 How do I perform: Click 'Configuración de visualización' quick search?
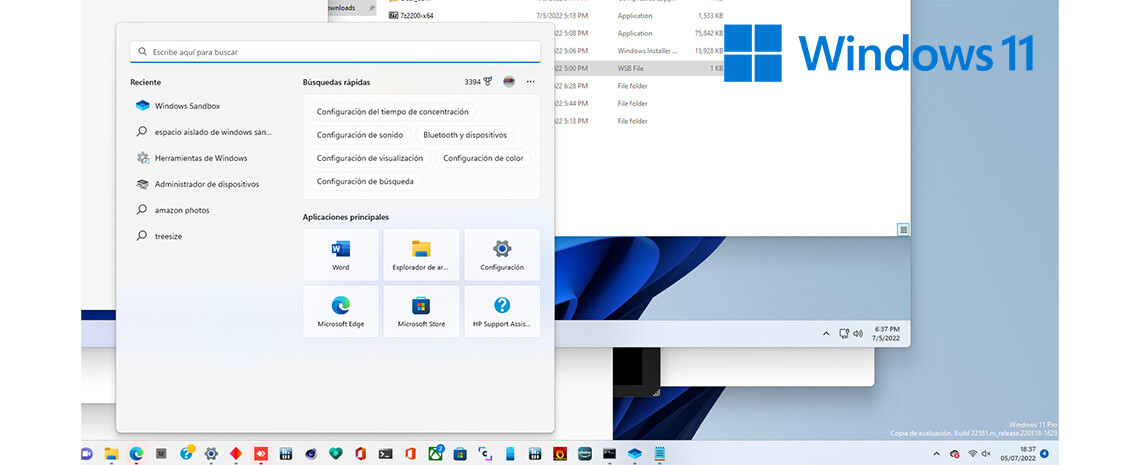coord(370,158)
